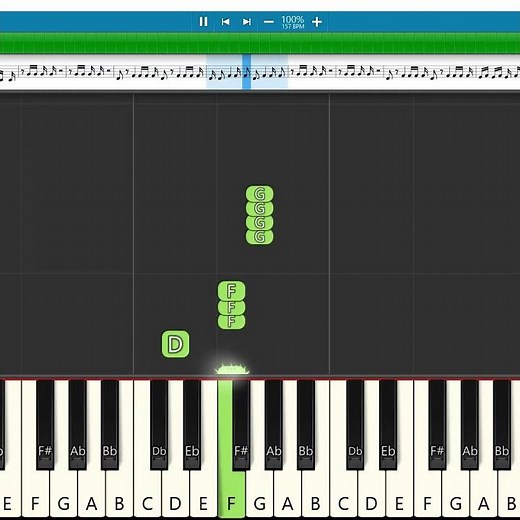The height and width of the screenshot is (520, 520).
Task: Play the left Db black key
Action: click(159, 425)
